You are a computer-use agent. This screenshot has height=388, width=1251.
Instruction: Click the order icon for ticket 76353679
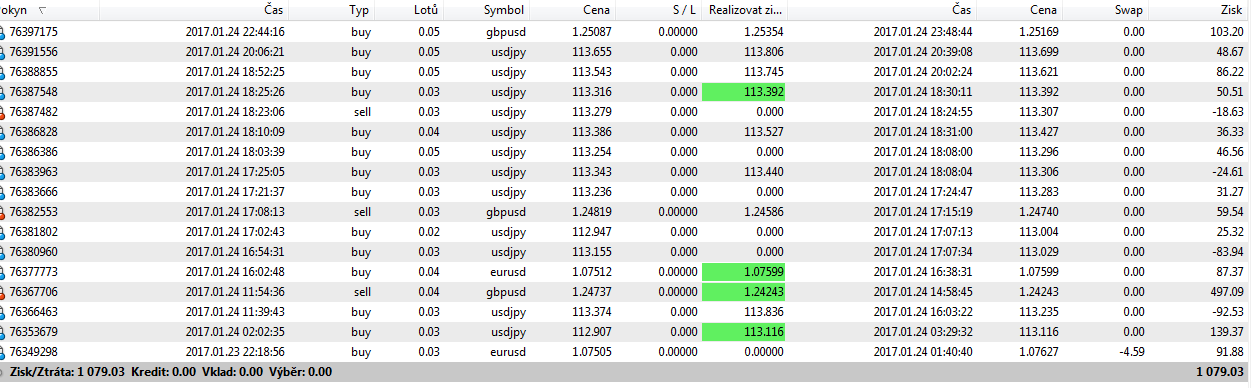(3, 332)
